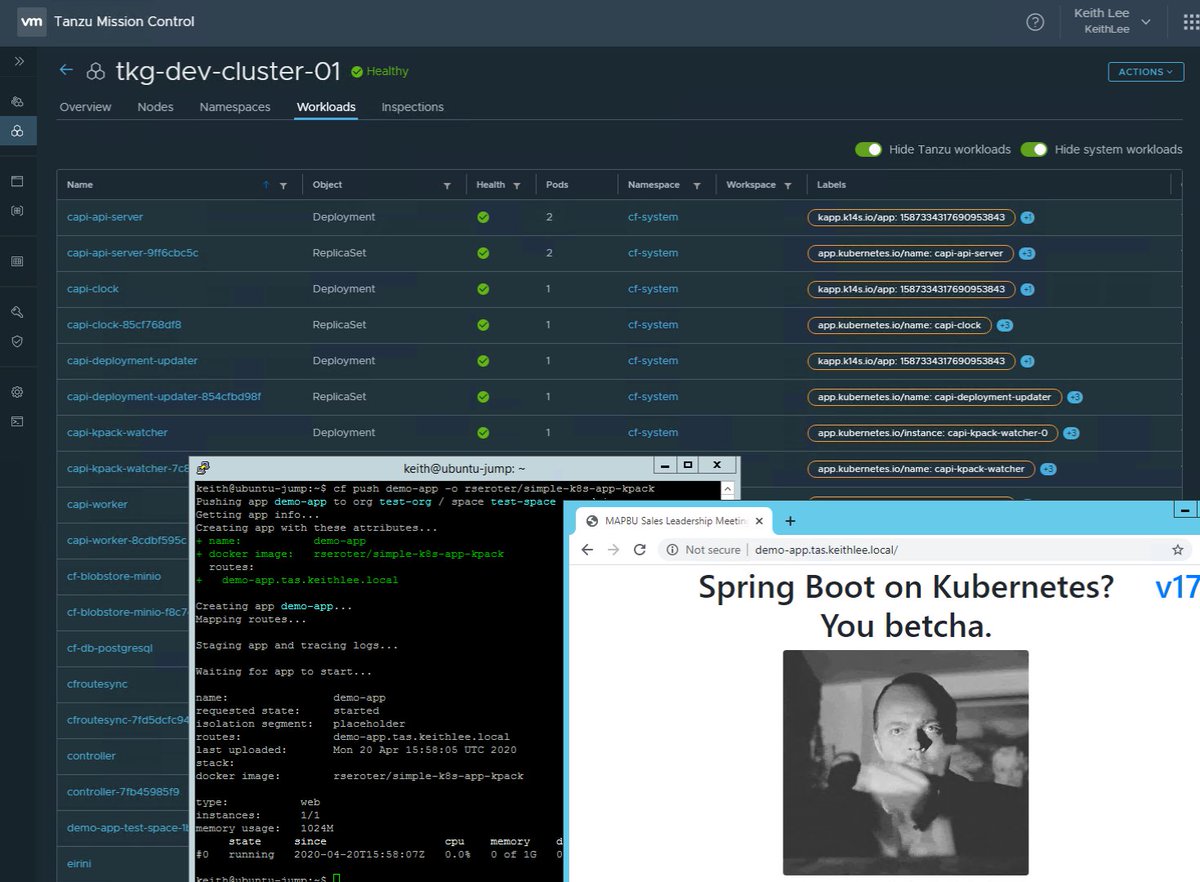
Task: Open the cf-blobstore-minio workload link
Action: 114,577
